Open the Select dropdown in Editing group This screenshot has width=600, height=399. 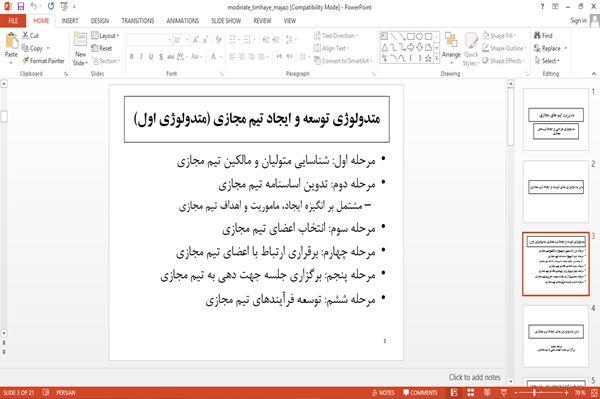547,61
